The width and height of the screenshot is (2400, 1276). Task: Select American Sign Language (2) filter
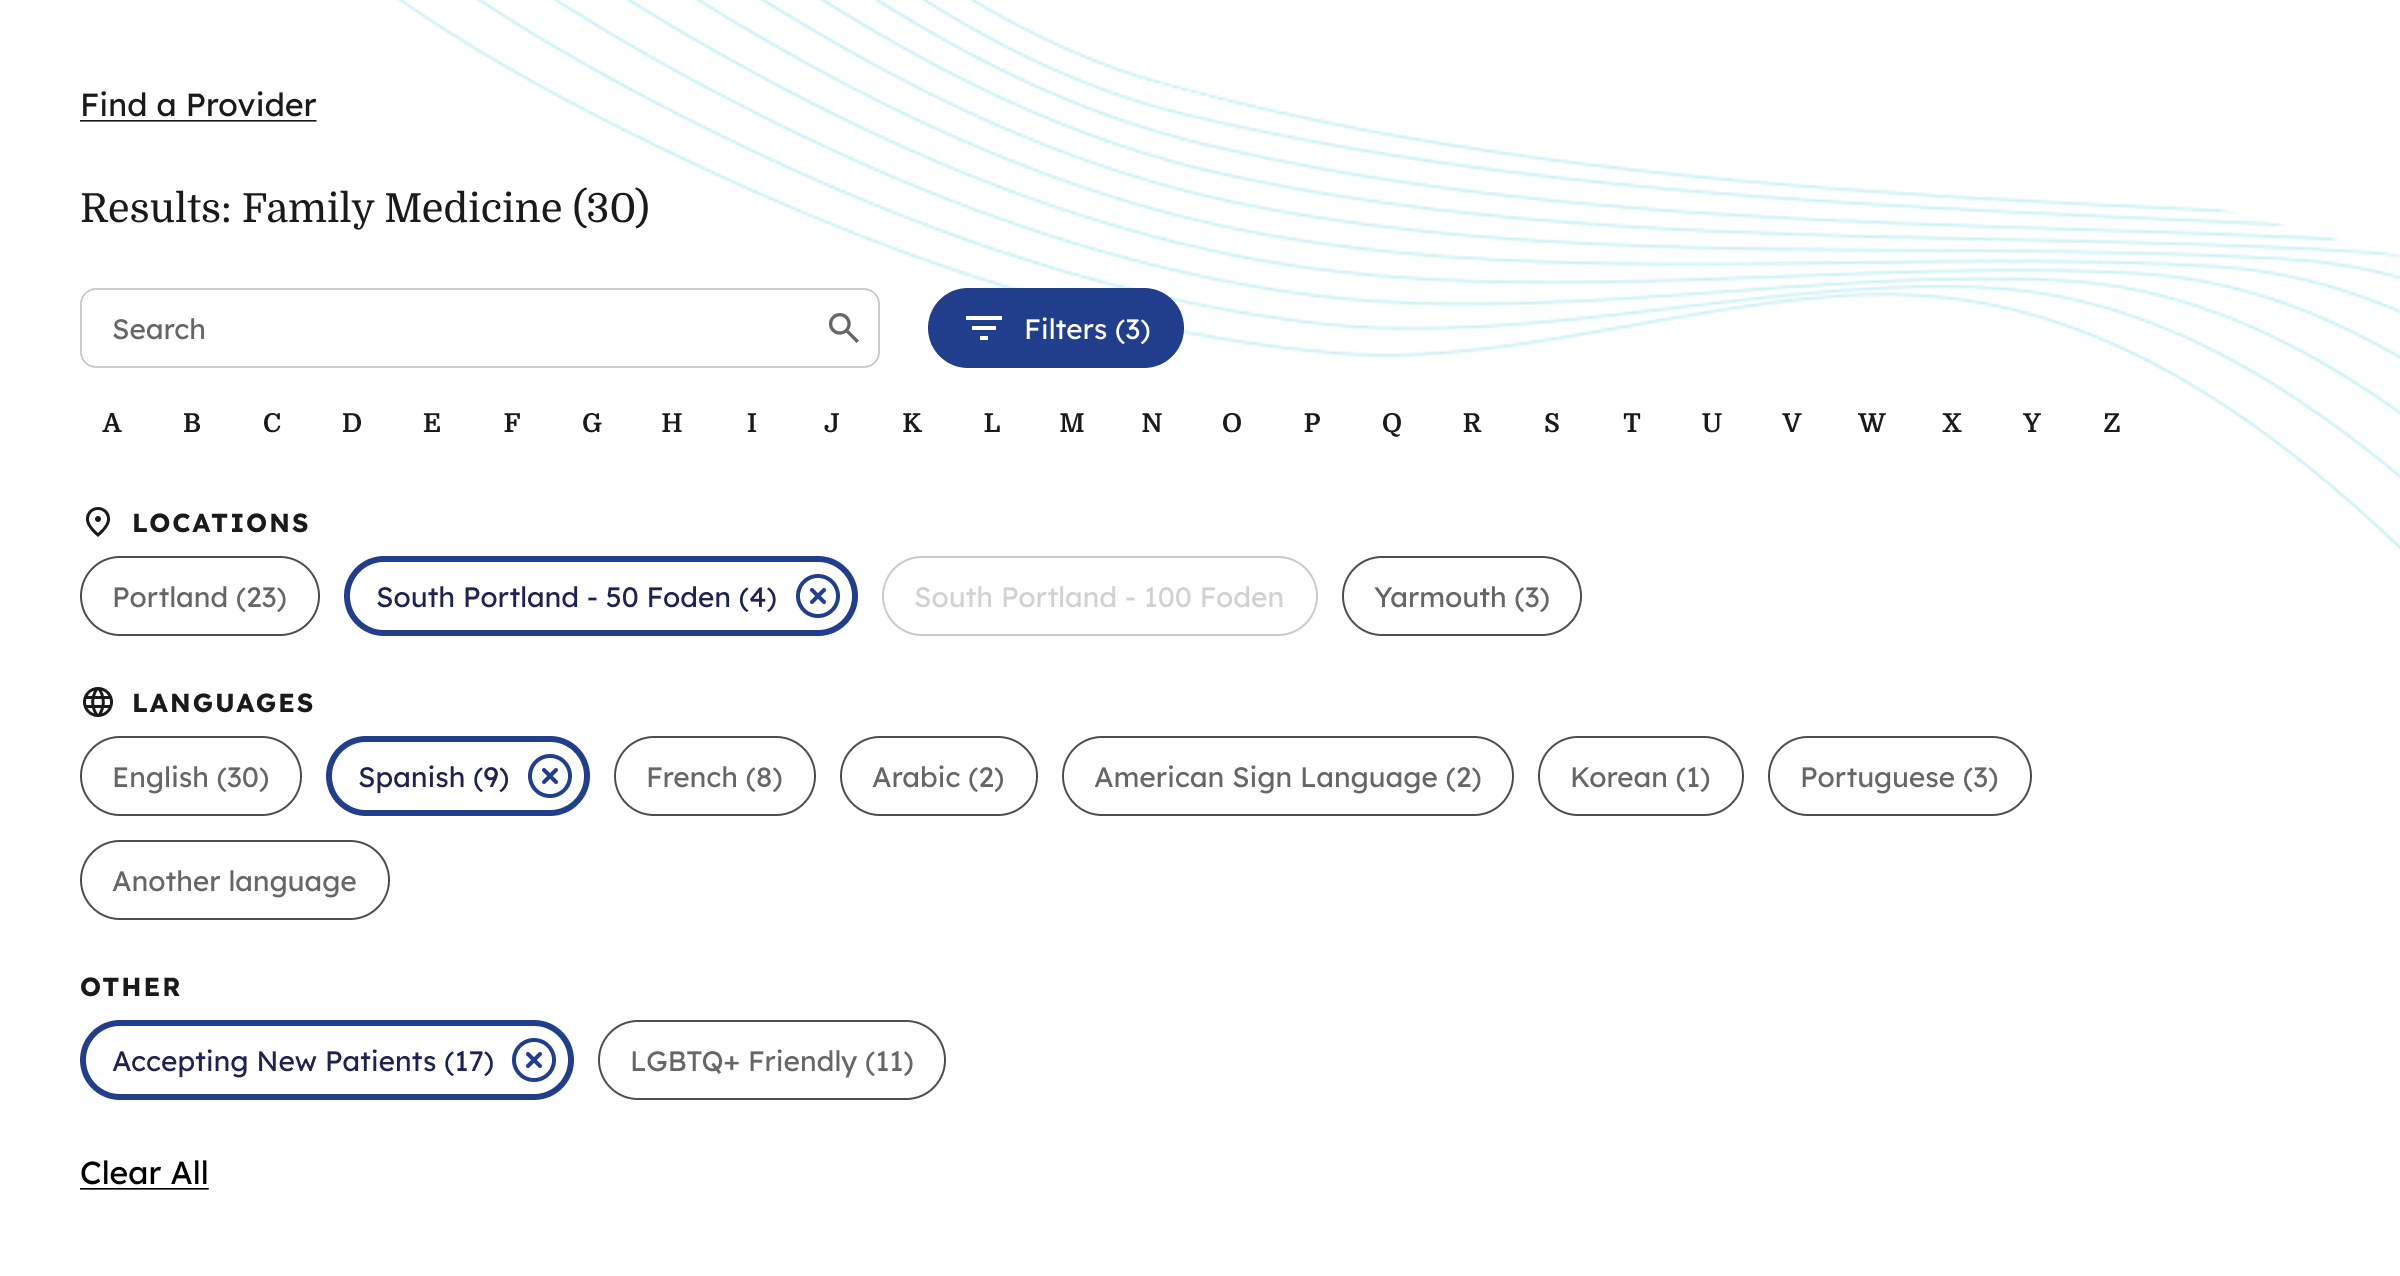pyautogui.click(x=1287, y=777)
